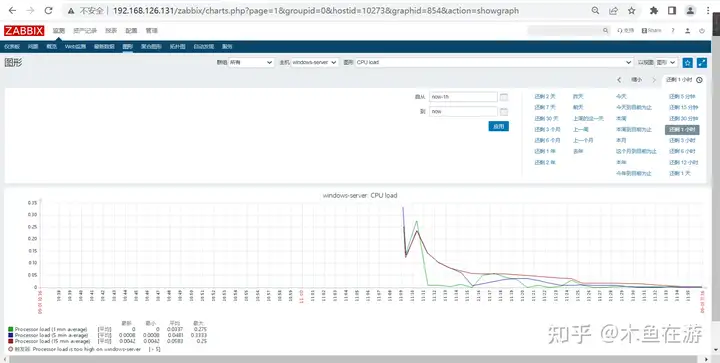Screen dimensions: 720x363
Task: Reload the browser page
Action: click(x=48, y=11)
